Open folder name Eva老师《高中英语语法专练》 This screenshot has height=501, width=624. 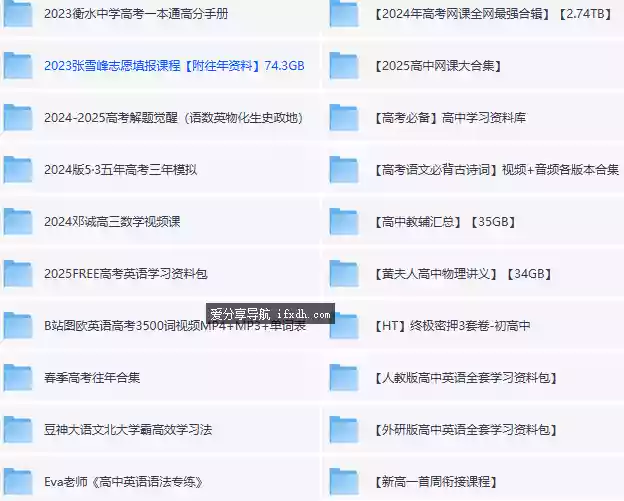[x=124, y=482]
